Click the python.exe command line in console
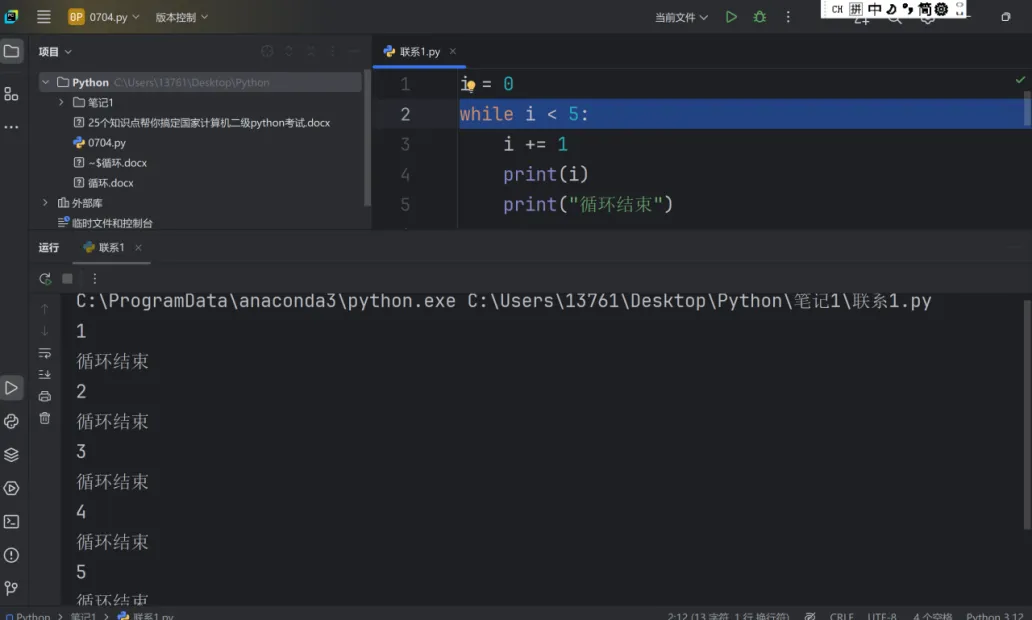 click(x=503, y=301)
